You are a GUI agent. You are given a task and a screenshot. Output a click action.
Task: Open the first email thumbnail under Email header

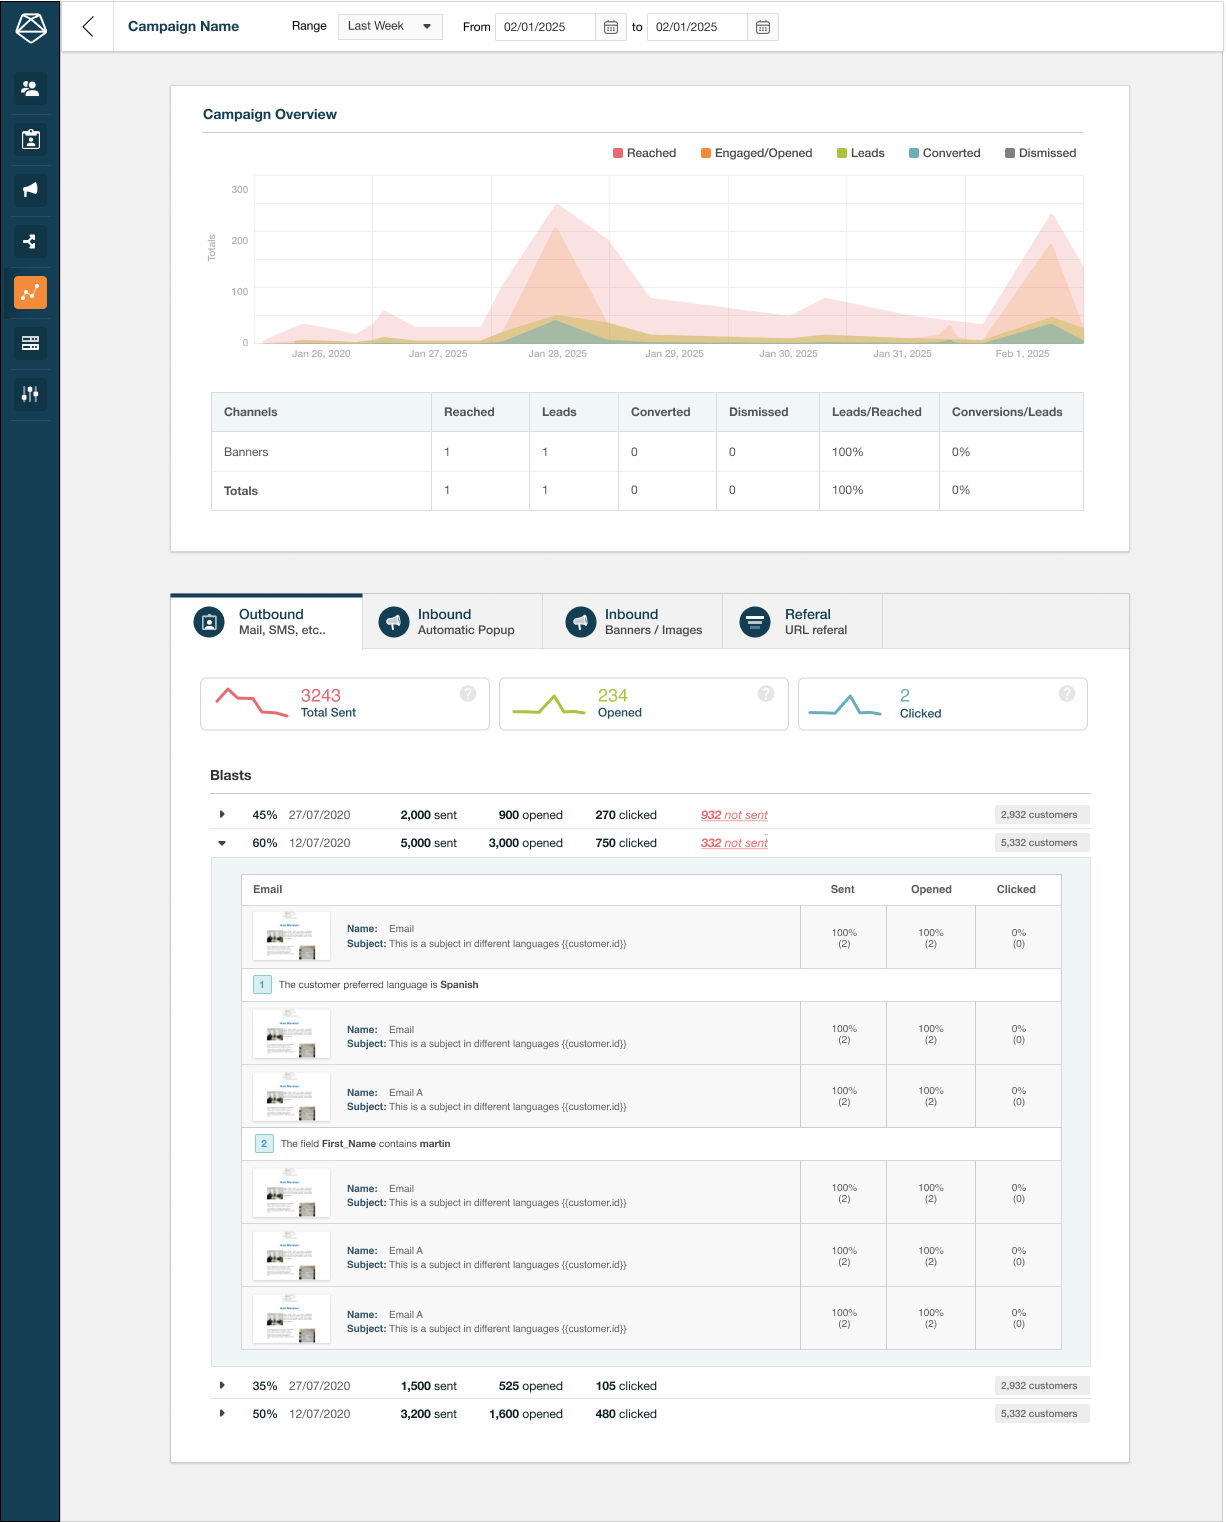tap(291, 936)
